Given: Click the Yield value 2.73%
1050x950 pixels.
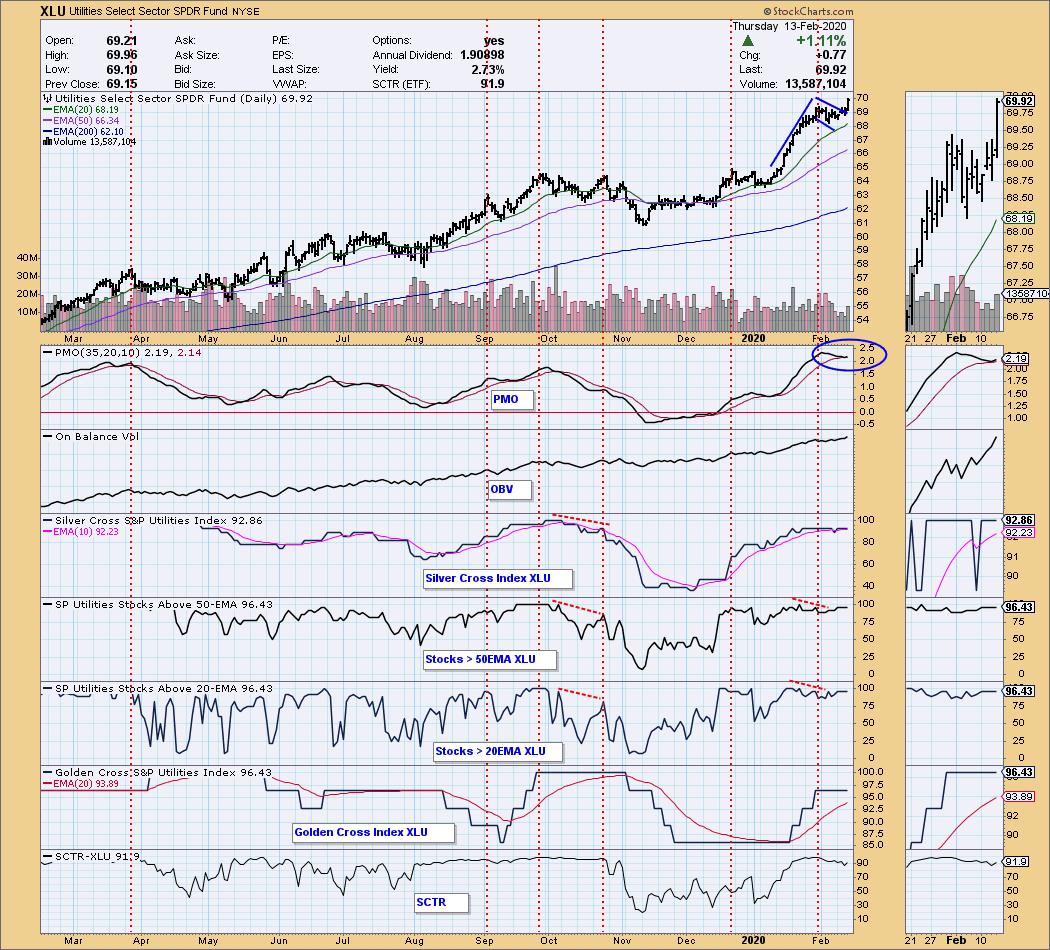Looking at the screenshot, I should (488, 70).
